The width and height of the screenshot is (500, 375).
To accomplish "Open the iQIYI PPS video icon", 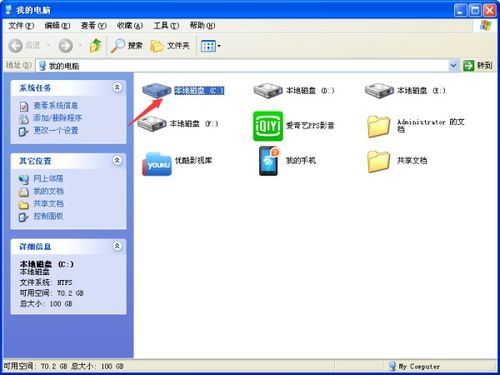I will pyautogui.click(x=268, y=126).
